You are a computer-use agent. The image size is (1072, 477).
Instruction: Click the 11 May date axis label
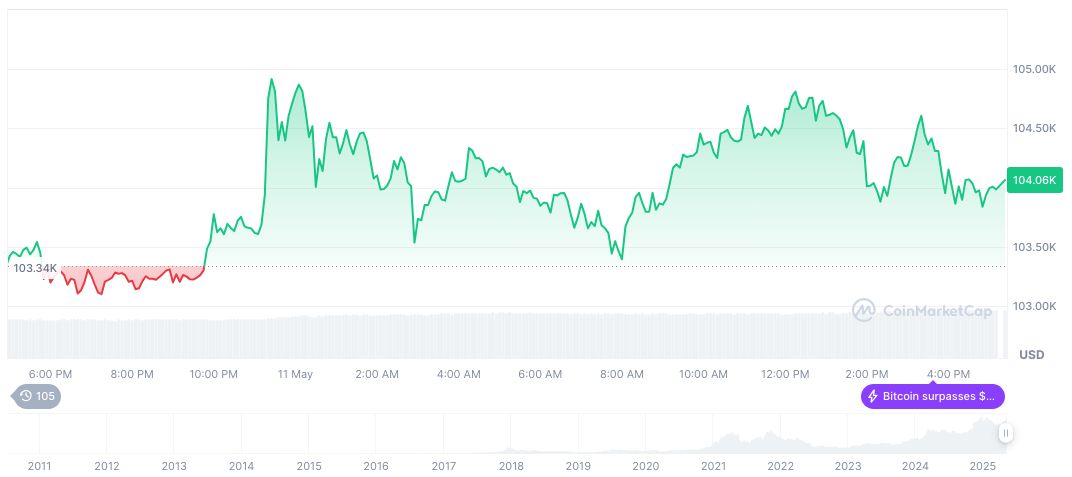[295, 374]
